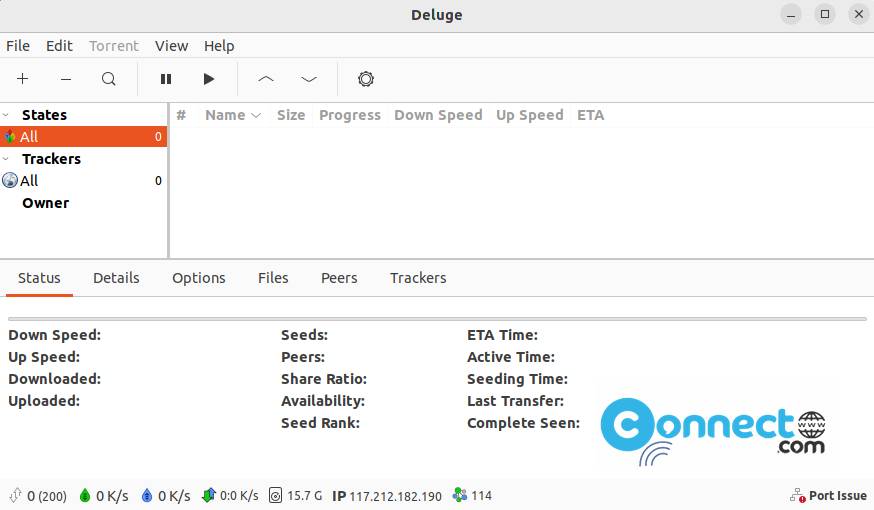The width and height of the screenshot is (874, 510).
Task: Click the IP 117.212.182.190 text
Action: pos(387,496)
